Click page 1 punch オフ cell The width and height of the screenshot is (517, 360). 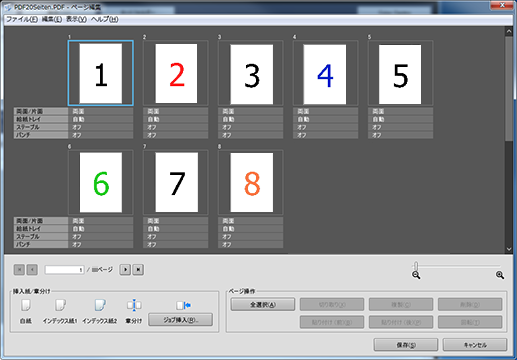101,135
